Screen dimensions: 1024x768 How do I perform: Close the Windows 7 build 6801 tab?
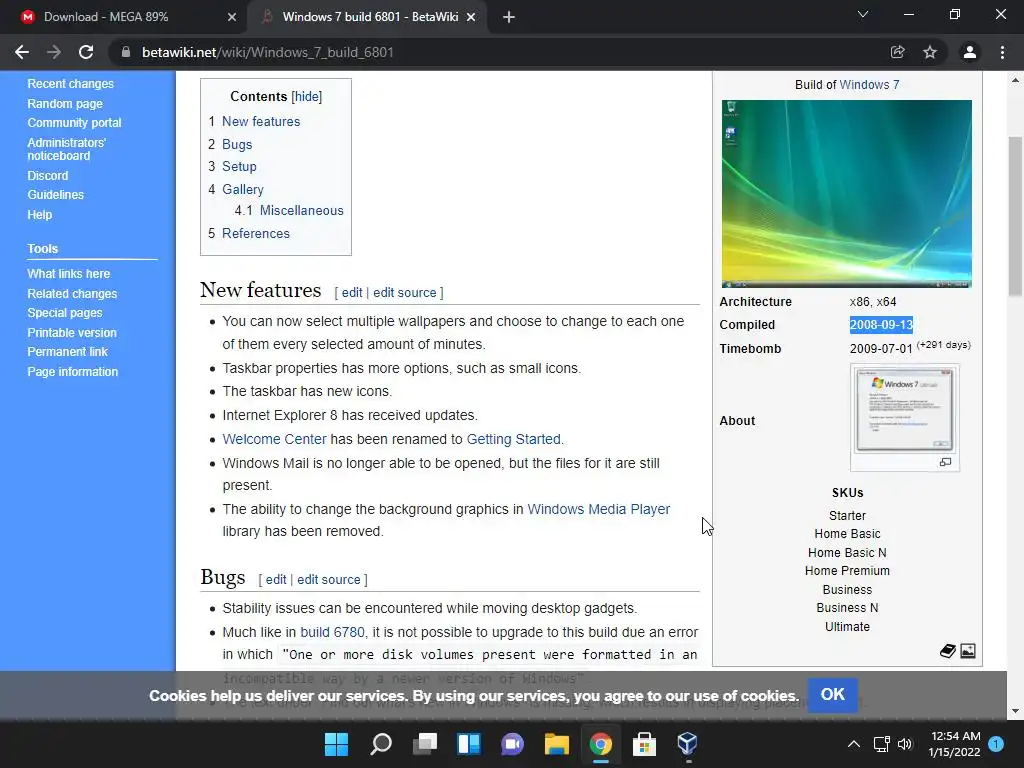[471, 17]
